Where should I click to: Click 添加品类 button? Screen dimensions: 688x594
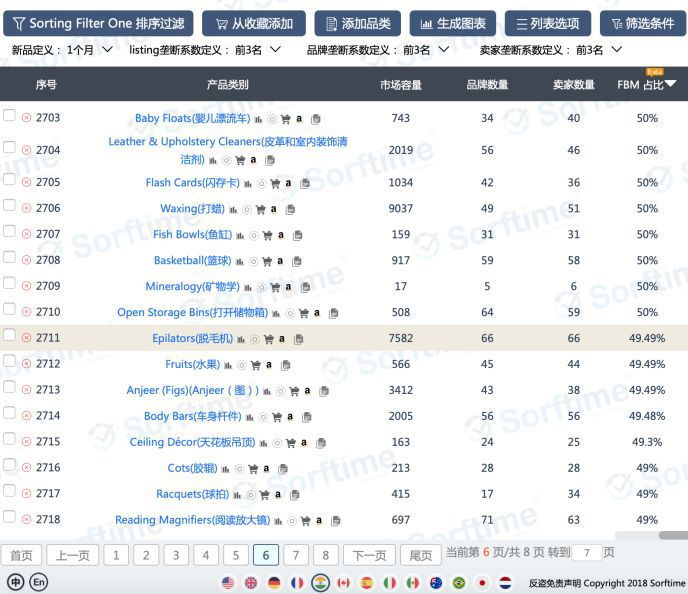(358, 23)
